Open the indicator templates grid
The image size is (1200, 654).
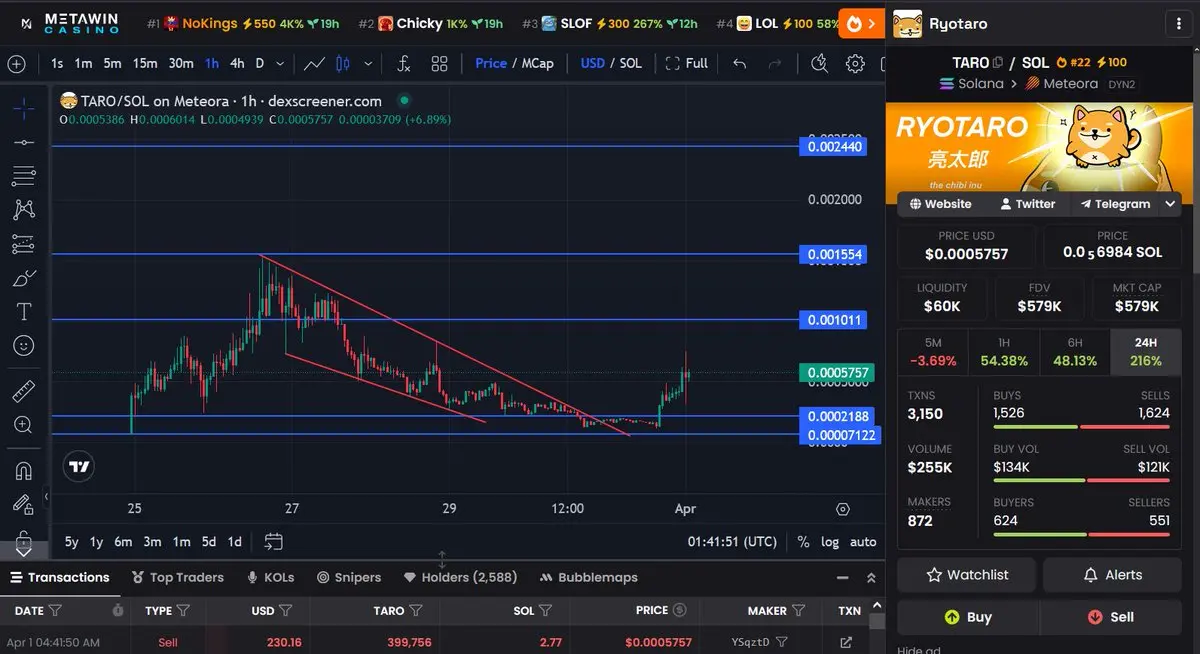(x=439, y=63)
